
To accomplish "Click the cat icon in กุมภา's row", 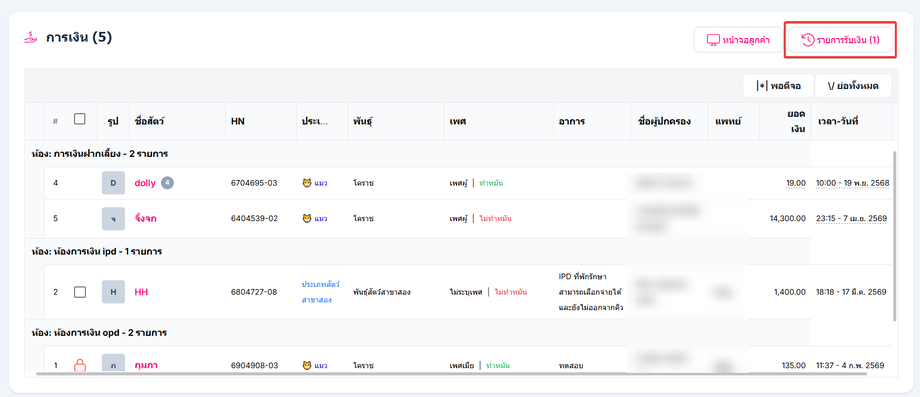I will click(x=306, y=365).
